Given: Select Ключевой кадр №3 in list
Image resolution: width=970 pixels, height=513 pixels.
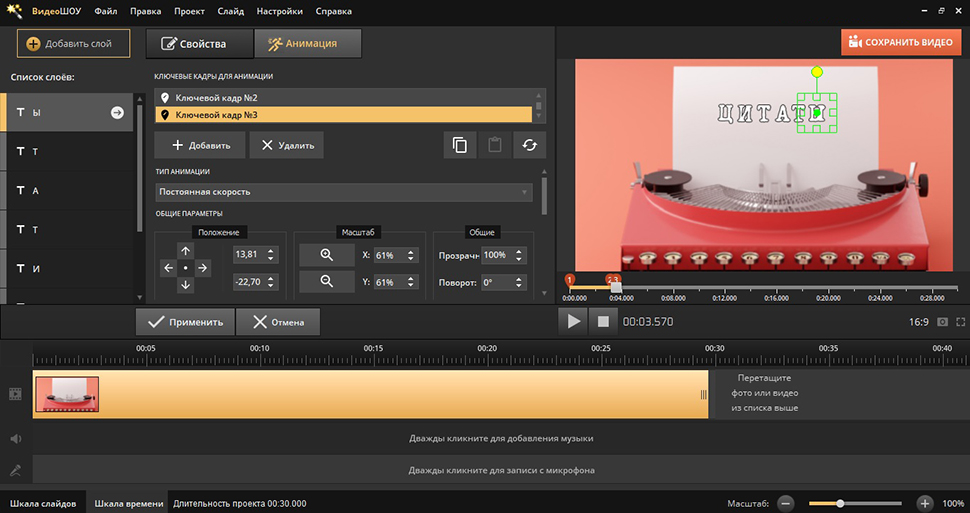Looking at the screenshot, I should click(343, 115).
